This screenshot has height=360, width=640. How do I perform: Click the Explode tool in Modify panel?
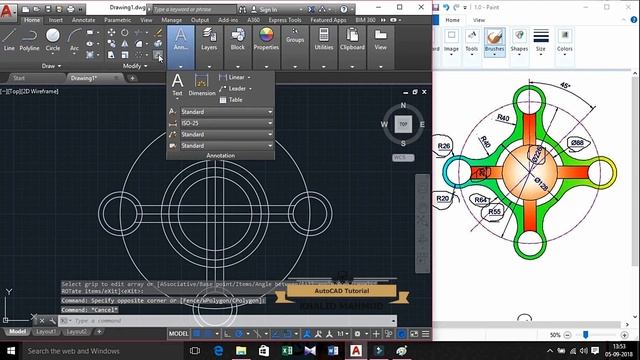click(158, 43)
